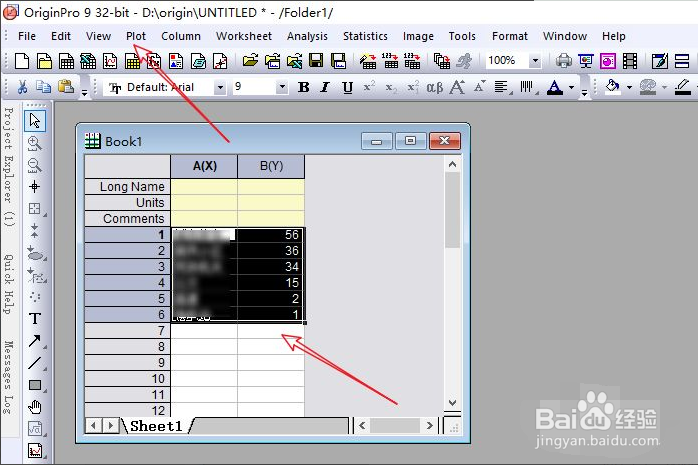Click the Save Template icon
This screenshot has height=465, width=698.
point(338,61)
